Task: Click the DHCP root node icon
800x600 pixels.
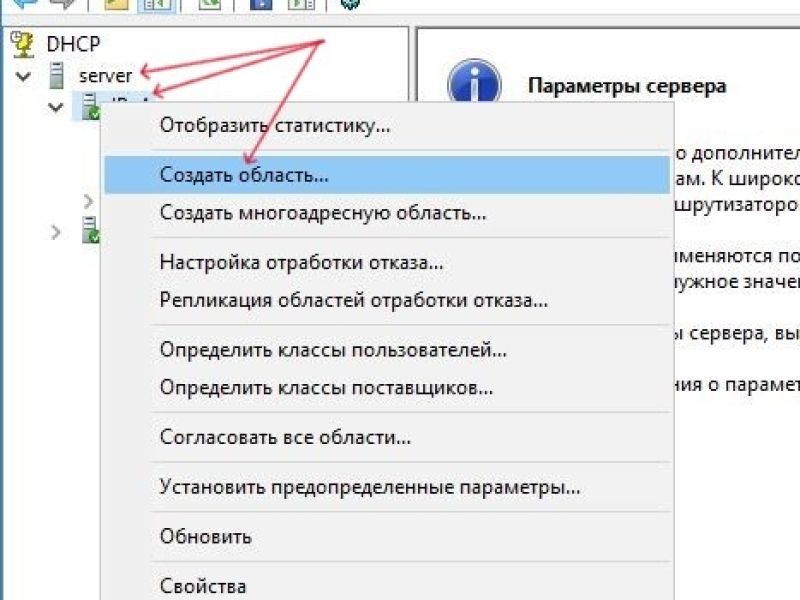Action: click(22, 43)
